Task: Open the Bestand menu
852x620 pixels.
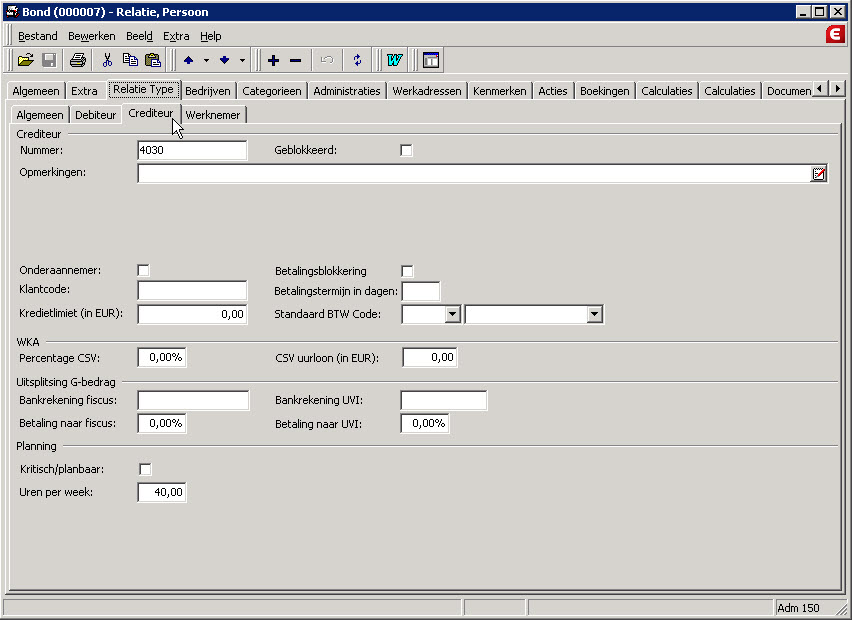Action: coord(37,36)
